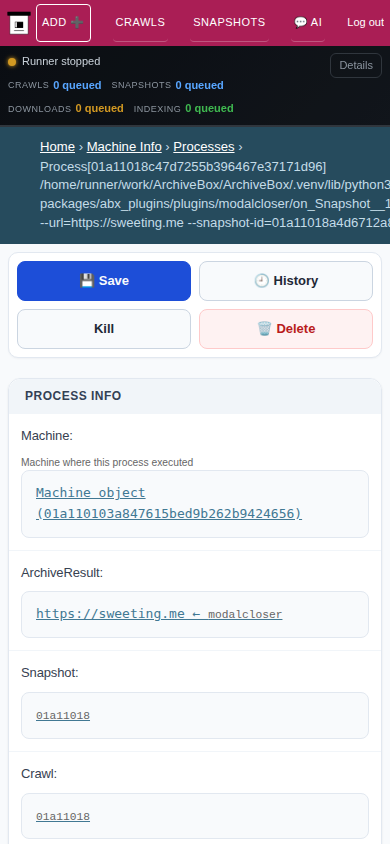Open the AI chat menu item
Image resolution: width=390 pixels, height=844 pixels.
[x=308, y=23]
